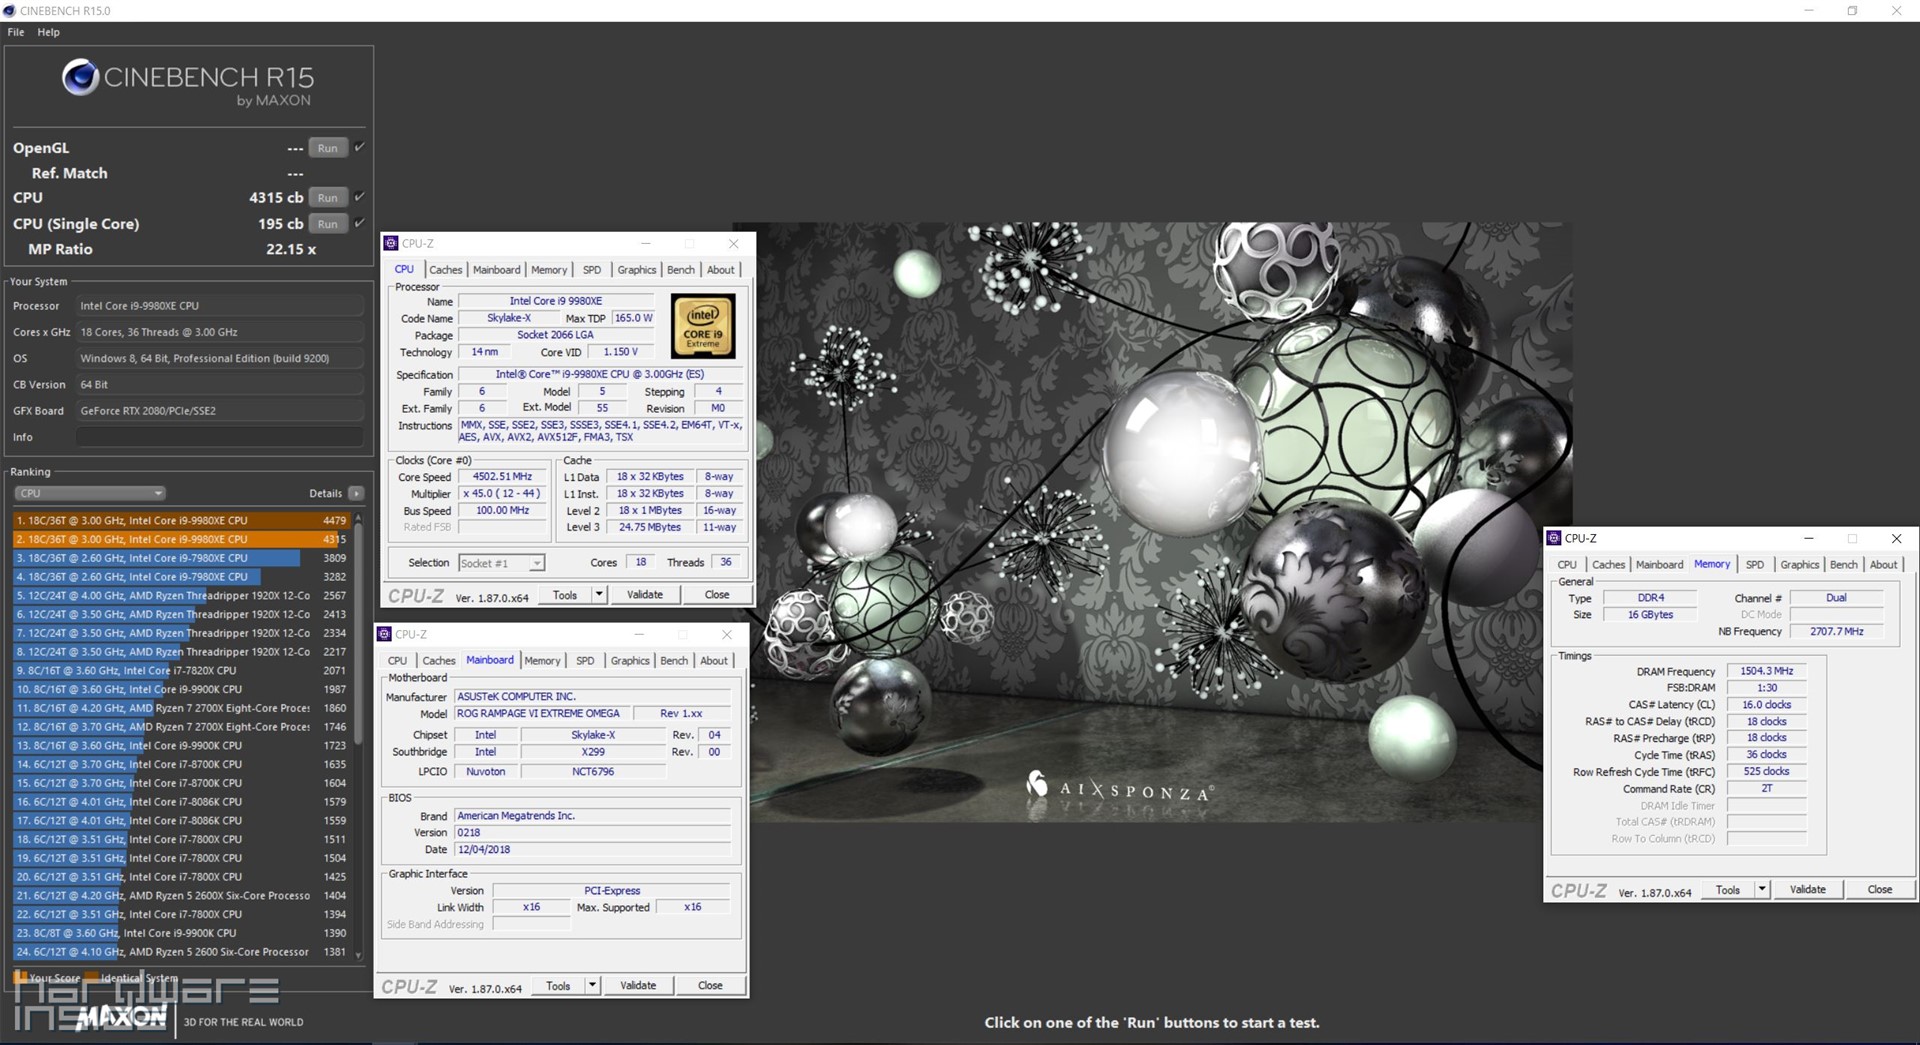The width and height of the screenshot is (1920, 1045).
Task: Run the CPU benchmark
Action: coord(328,198)
